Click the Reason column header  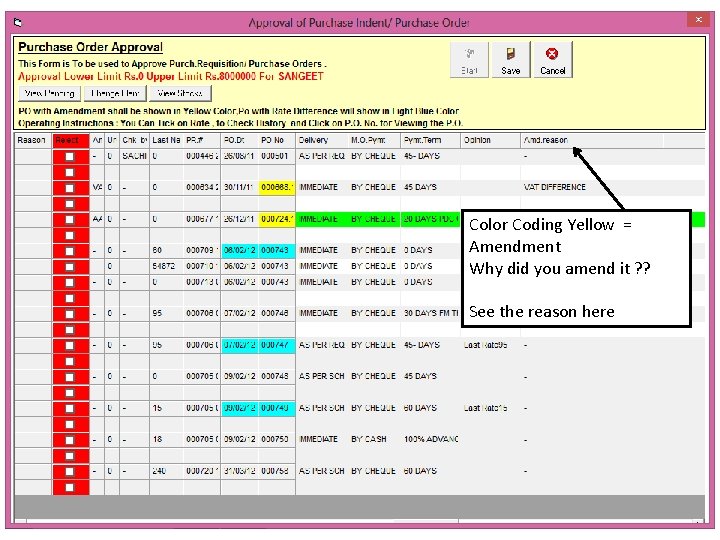pos(33,140)
